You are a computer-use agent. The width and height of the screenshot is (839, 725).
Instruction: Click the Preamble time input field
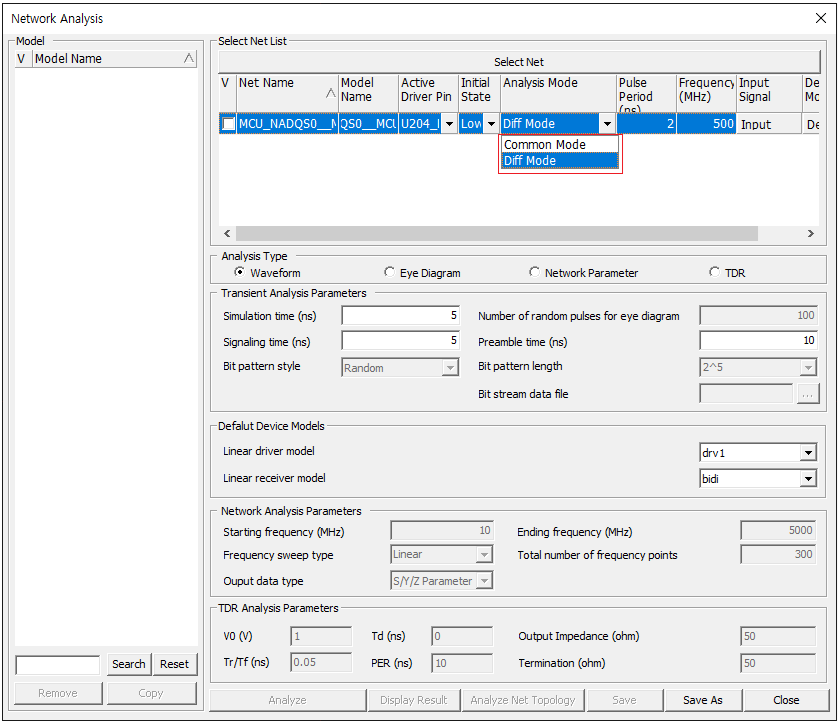tap(758, 341)
